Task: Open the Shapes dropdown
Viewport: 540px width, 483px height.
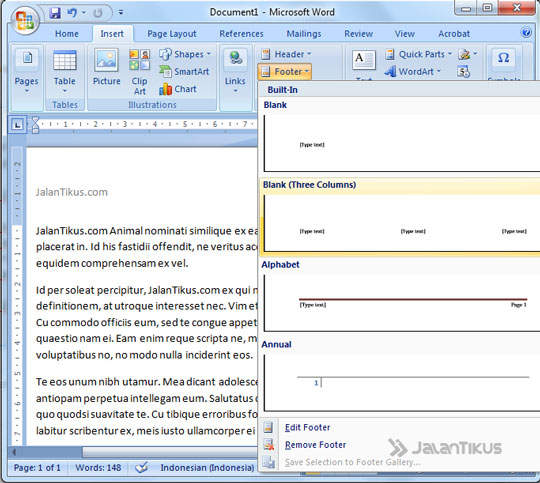Action: click(x=185, y=54)
